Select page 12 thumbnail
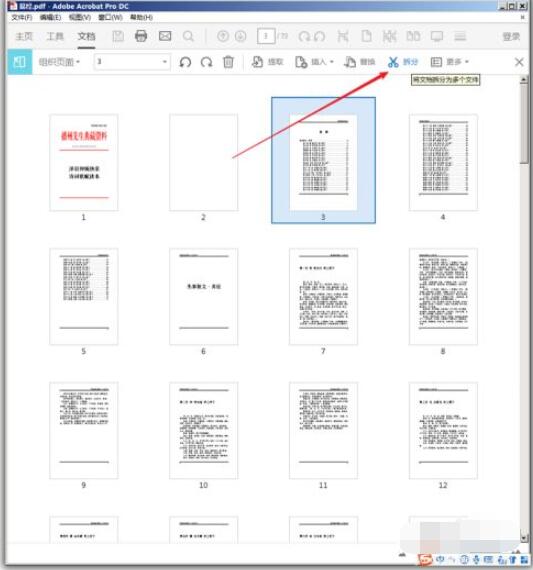 (443, 430)
